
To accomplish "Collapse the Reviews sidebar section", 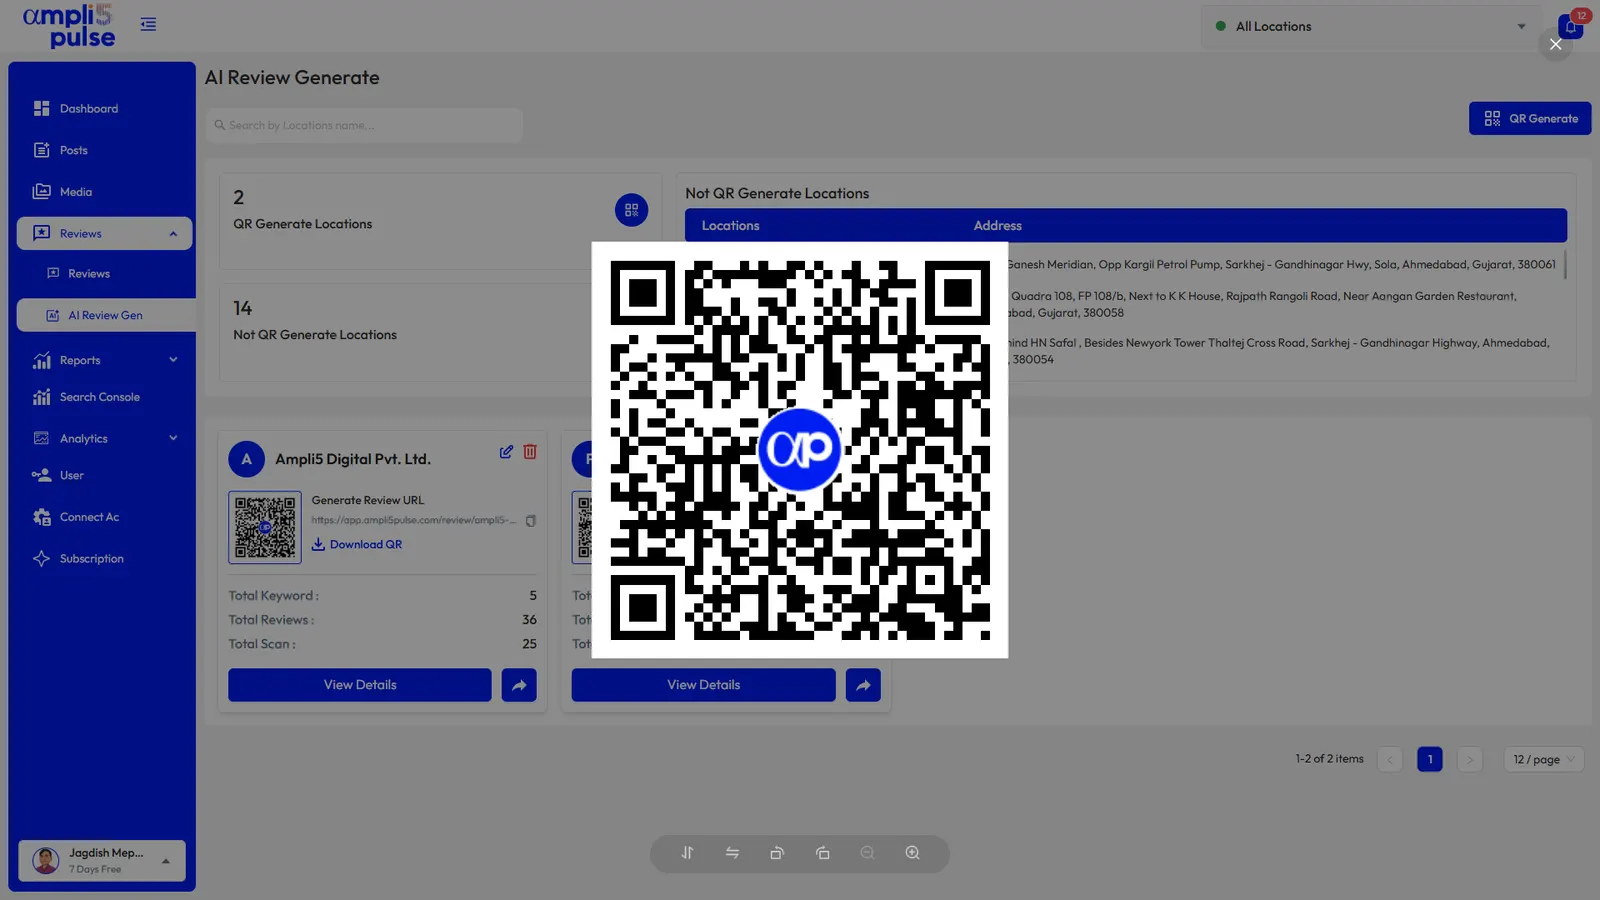I will 104,233.
